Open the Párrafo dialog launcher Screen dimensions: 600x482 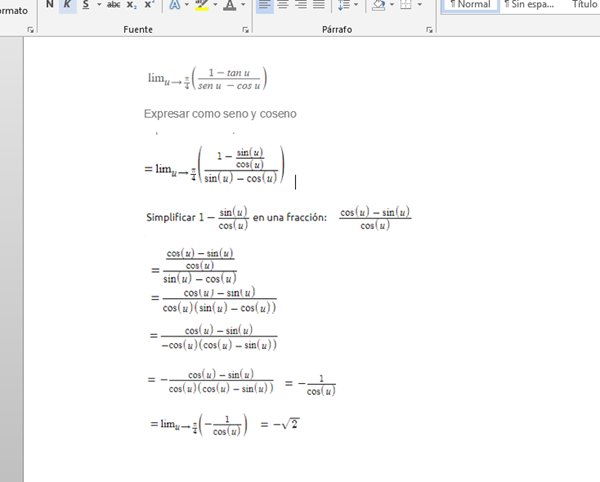[429, 30]
